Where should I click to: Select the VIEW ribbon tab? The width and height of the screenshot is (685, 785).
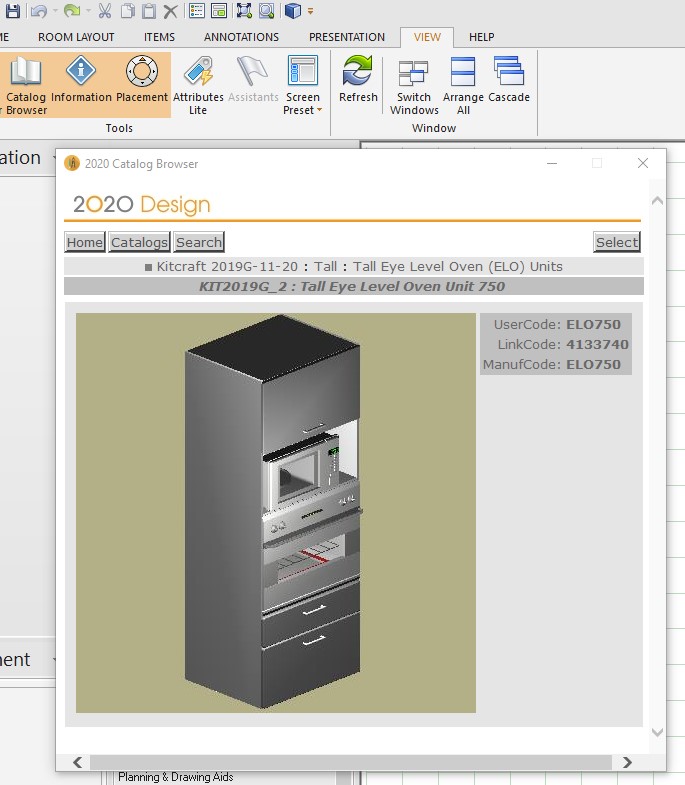point(427,37)
